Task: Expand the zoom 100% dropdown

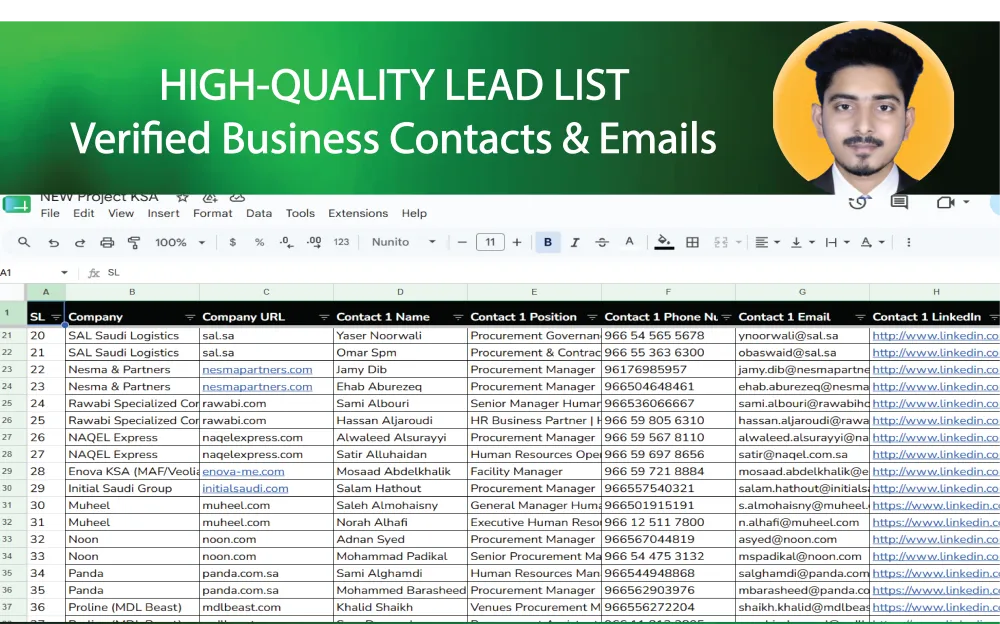Action: point(202,242)
